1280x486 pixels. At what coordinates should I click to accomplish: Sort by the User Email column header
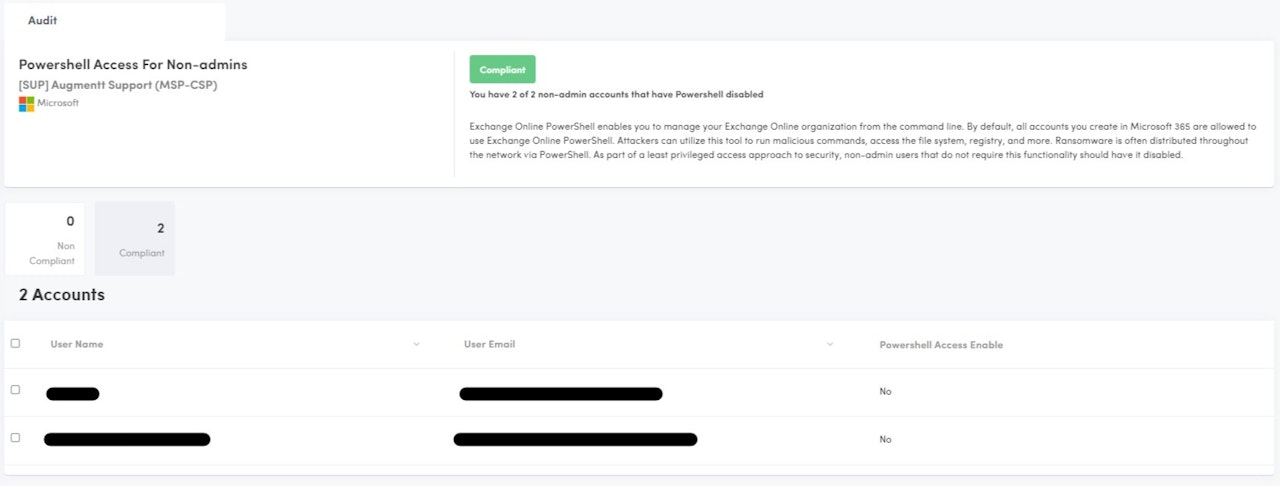point(489,345)
